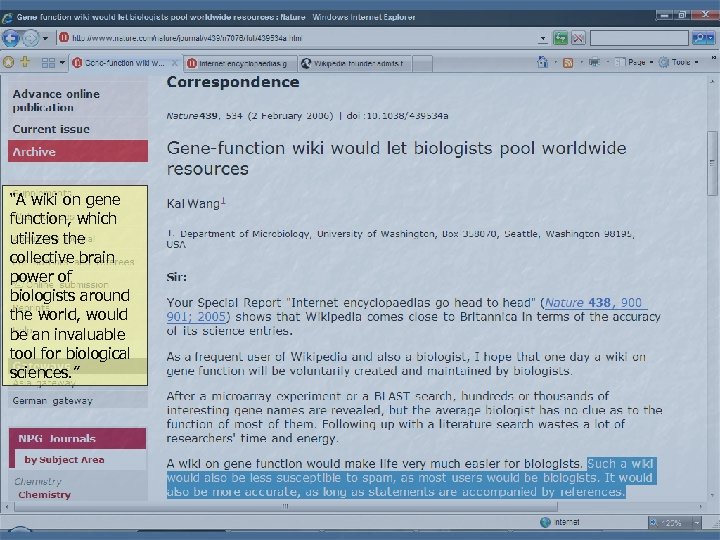Switch to the Internet encyclopaedias tab
Image resolution: width=720 pixels, height=540 pixels.
(x=240, y=63)
